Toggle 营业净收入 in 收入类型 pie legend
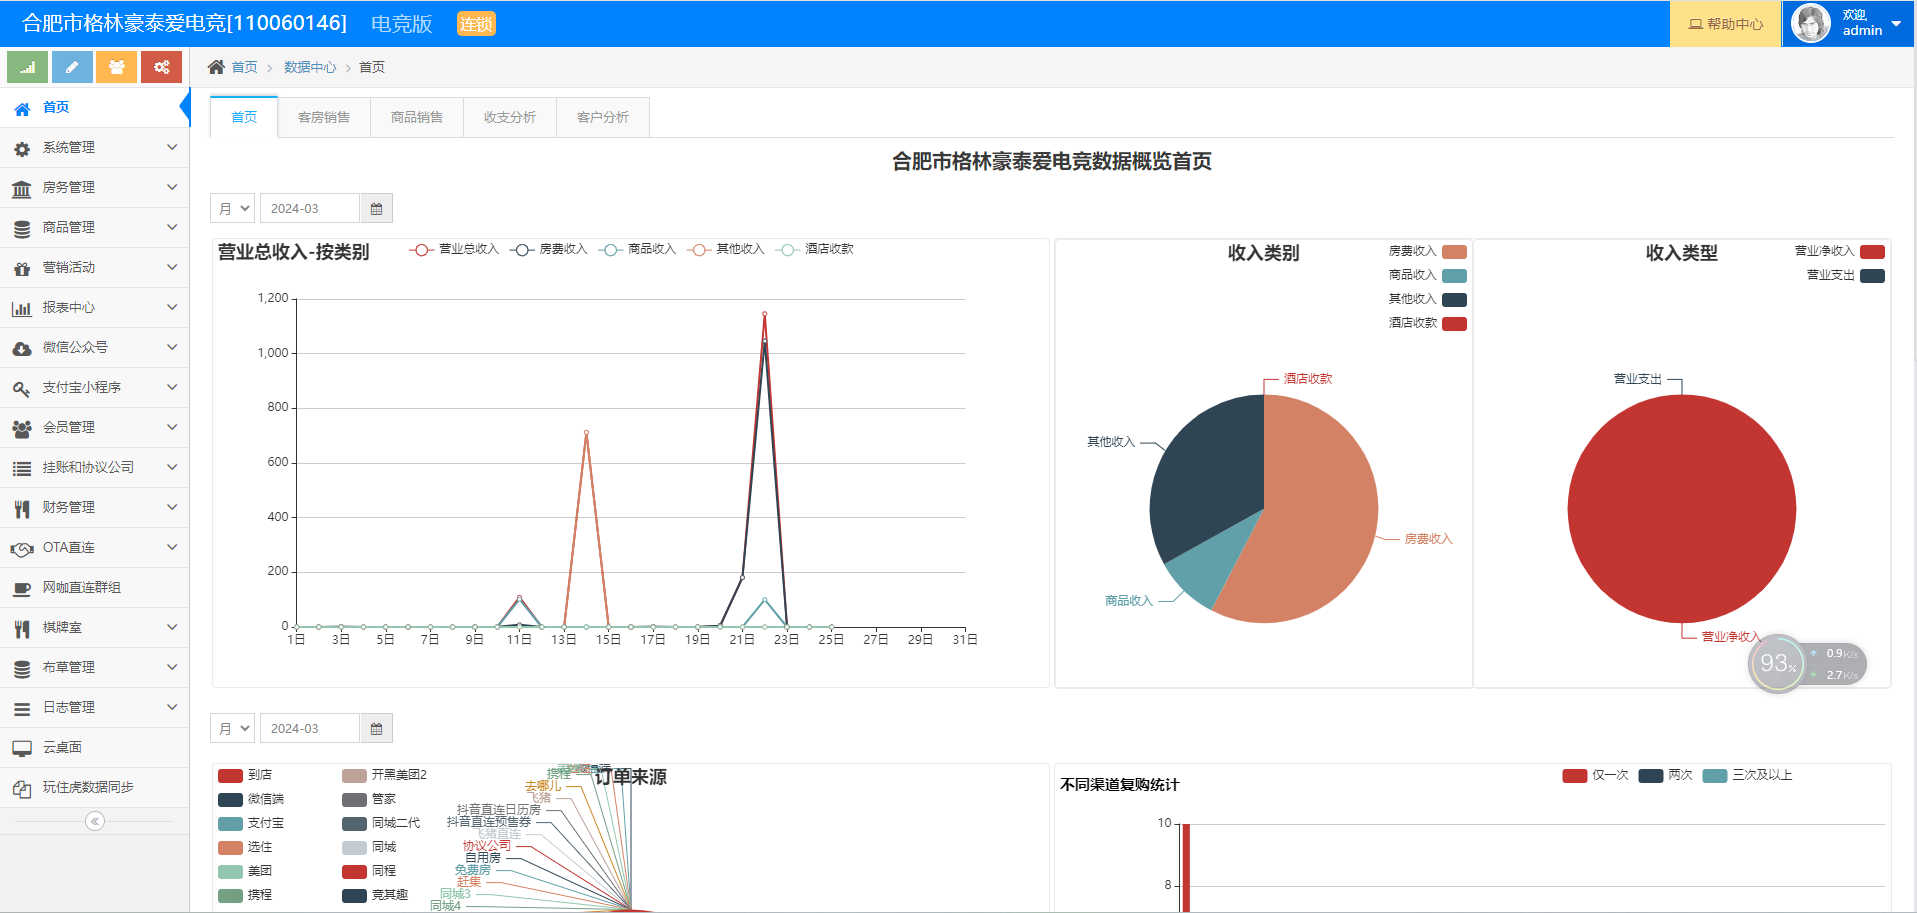Image resolution: width=1917 pixels, height=913 pixels. [x=1840, y=251]
